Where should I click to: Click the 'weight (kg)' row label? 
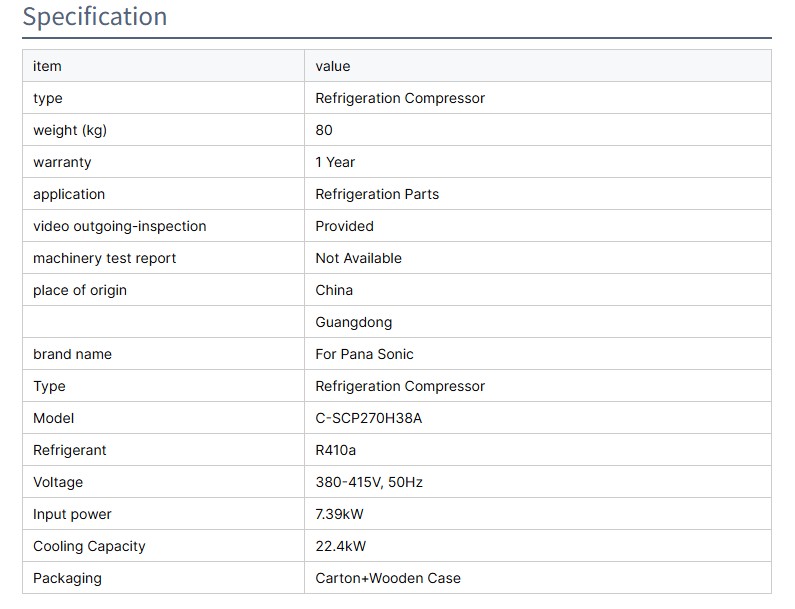click(70, 130)
